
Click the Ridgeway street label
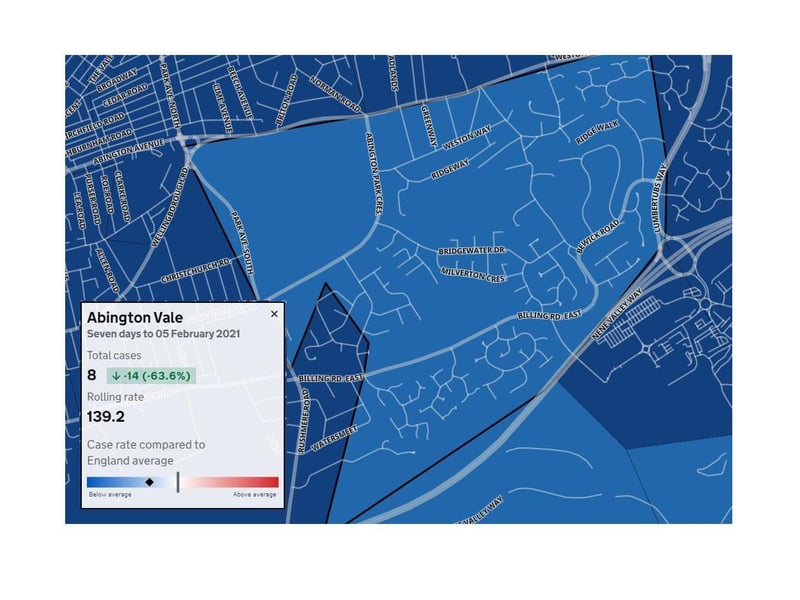[450, 169]
